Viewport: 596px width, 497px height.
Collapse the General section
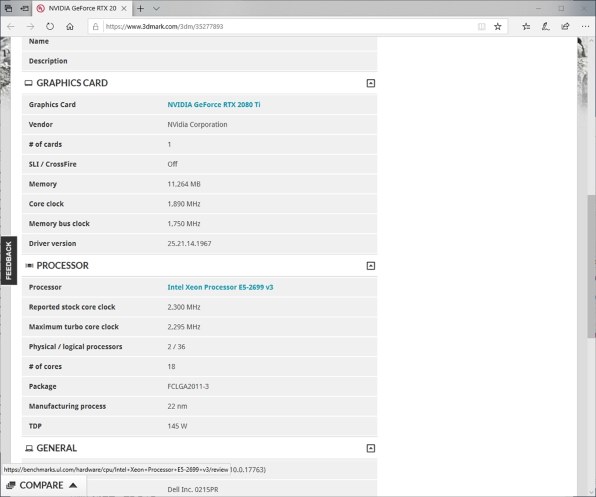pos(371,448)
